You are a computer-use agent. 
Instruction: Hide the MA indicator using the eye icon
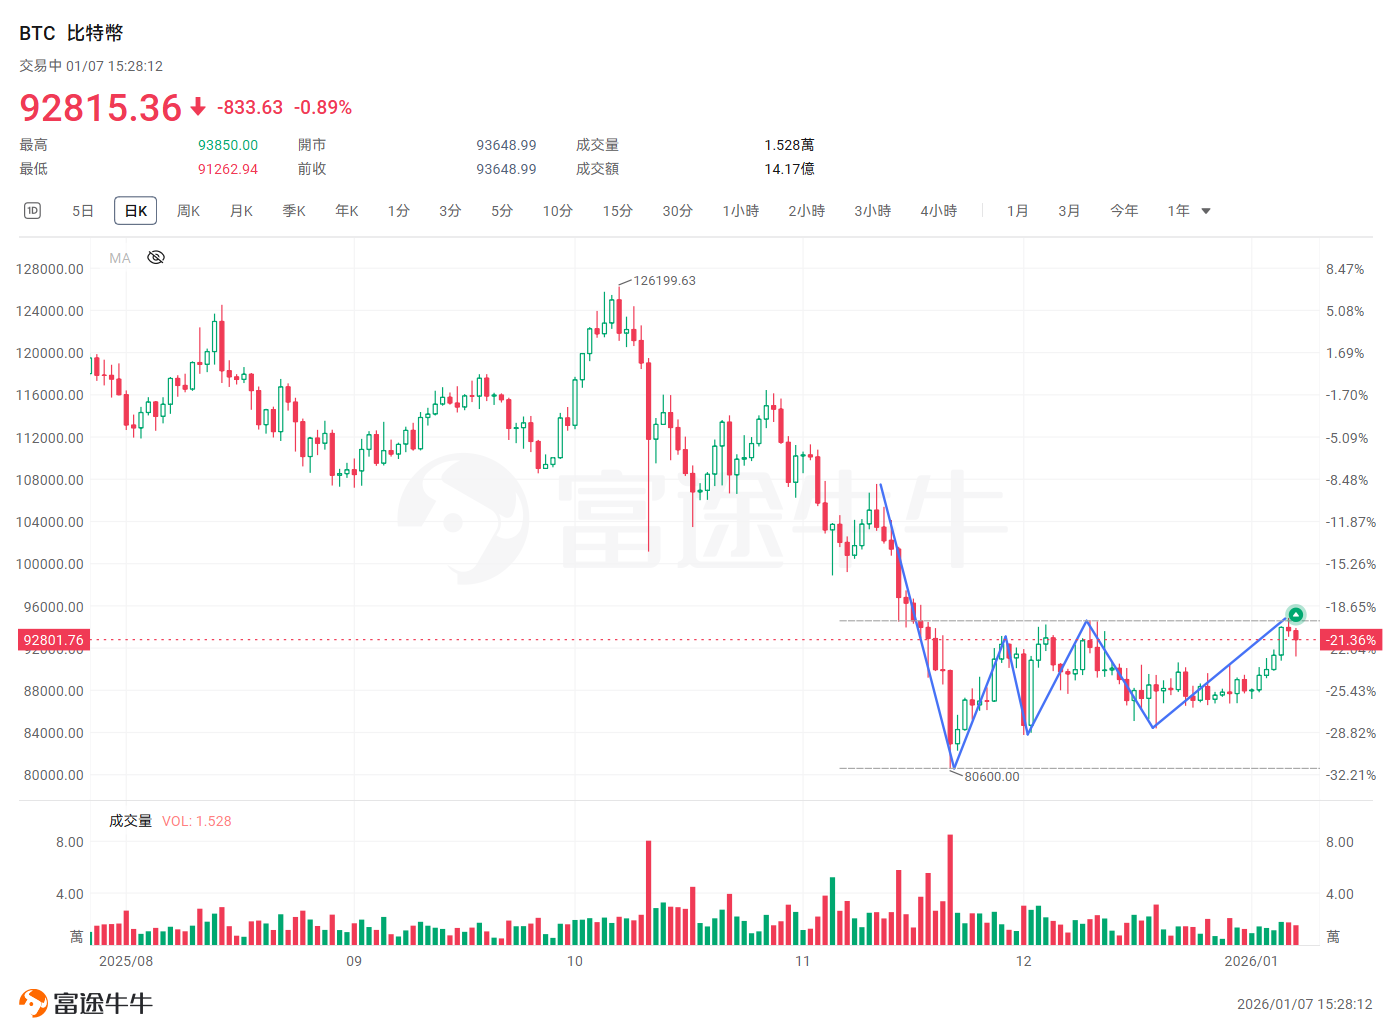(155, 257)
